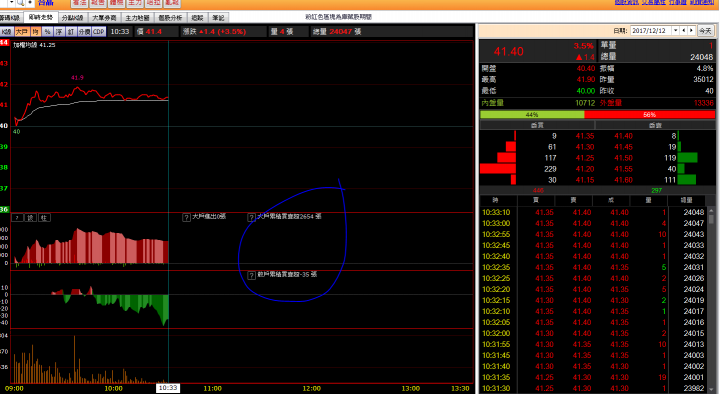
Task: Open the dropdown arrow beside the search icon
Action: click(11, 3)
